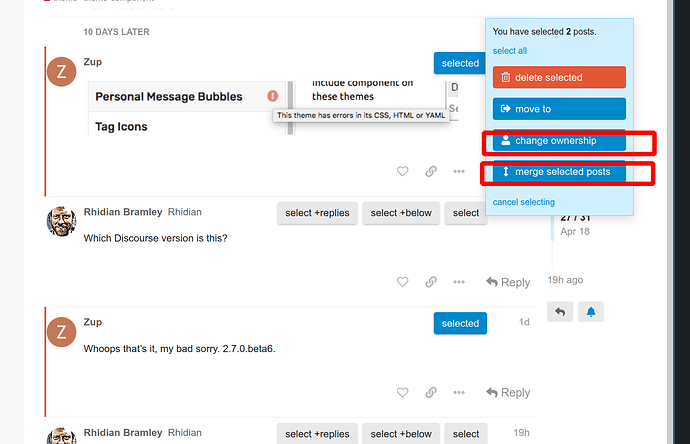Open Zup's avatar on the screenshot post
690x444 pixels.
click(62, 71)
